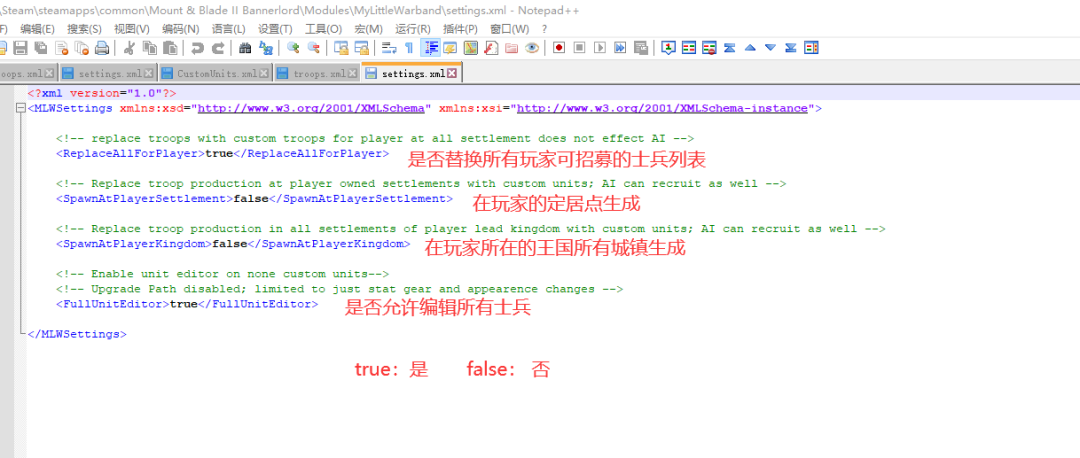Undo the last edit via toolbar

pyautogui.click(x=198, y=48)
